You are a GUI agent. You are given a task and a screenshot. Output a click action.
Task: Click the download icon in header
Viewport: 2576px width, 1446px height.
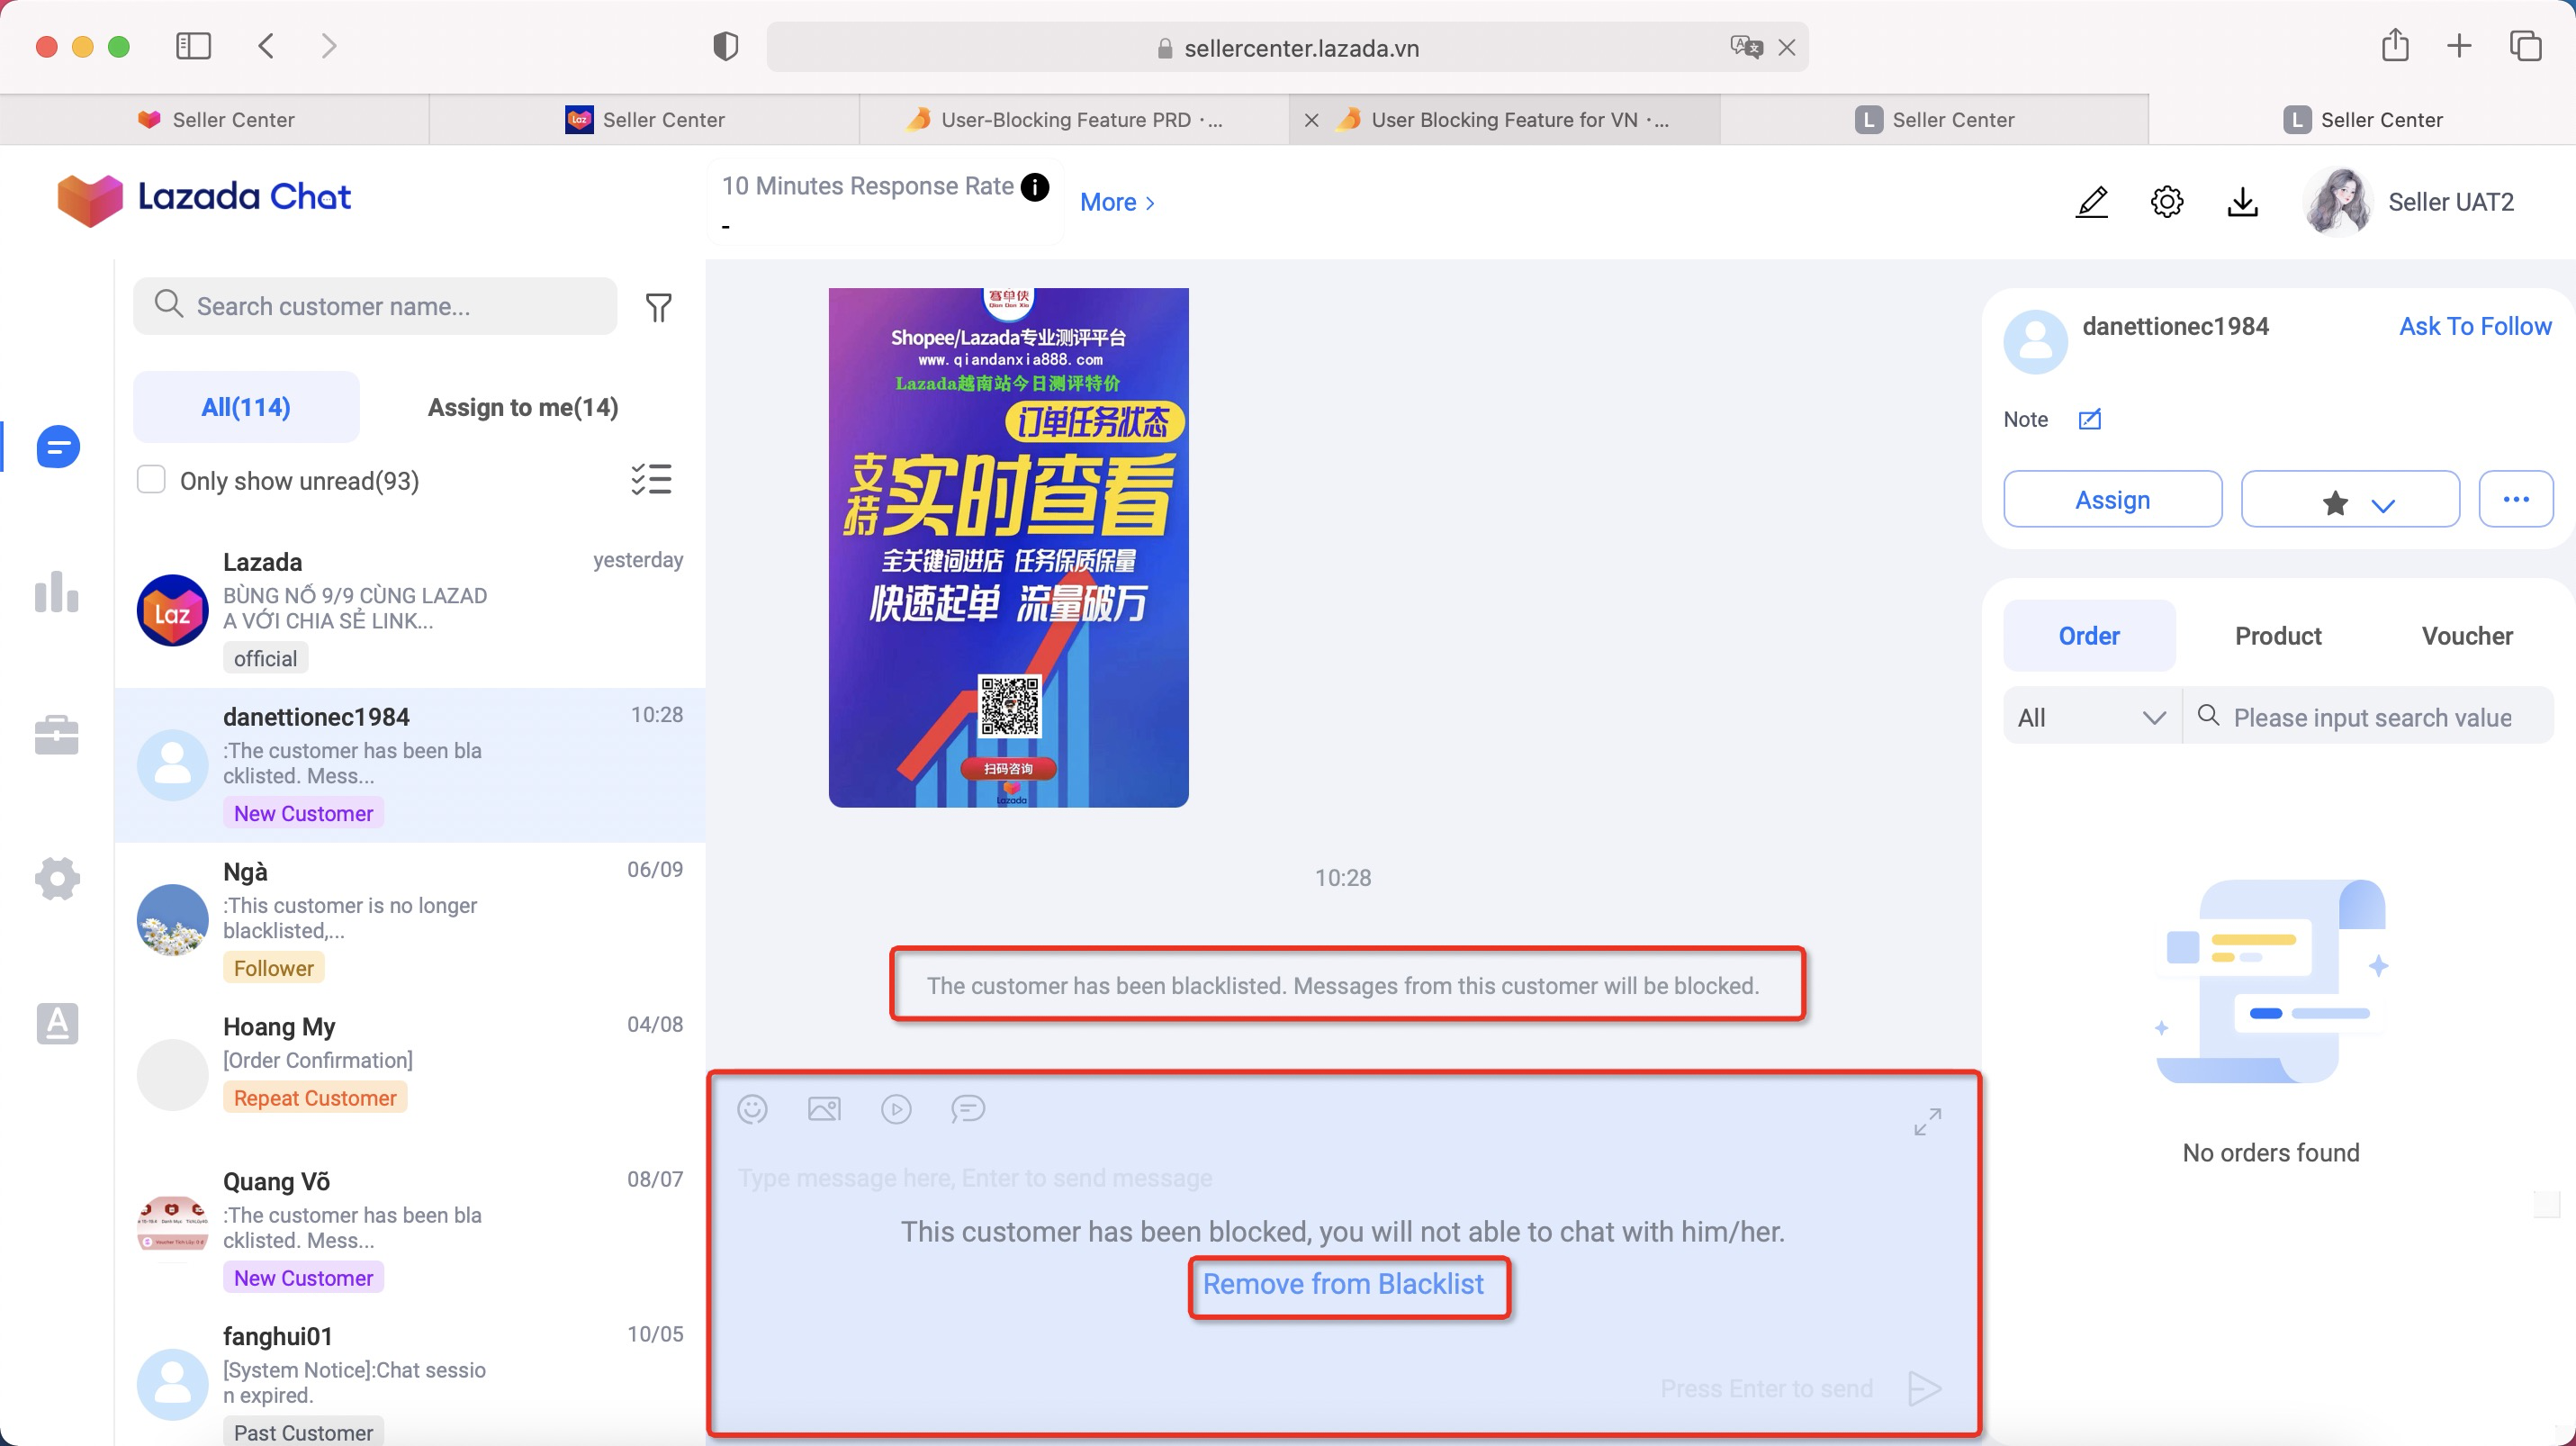tap(2242, 202)
